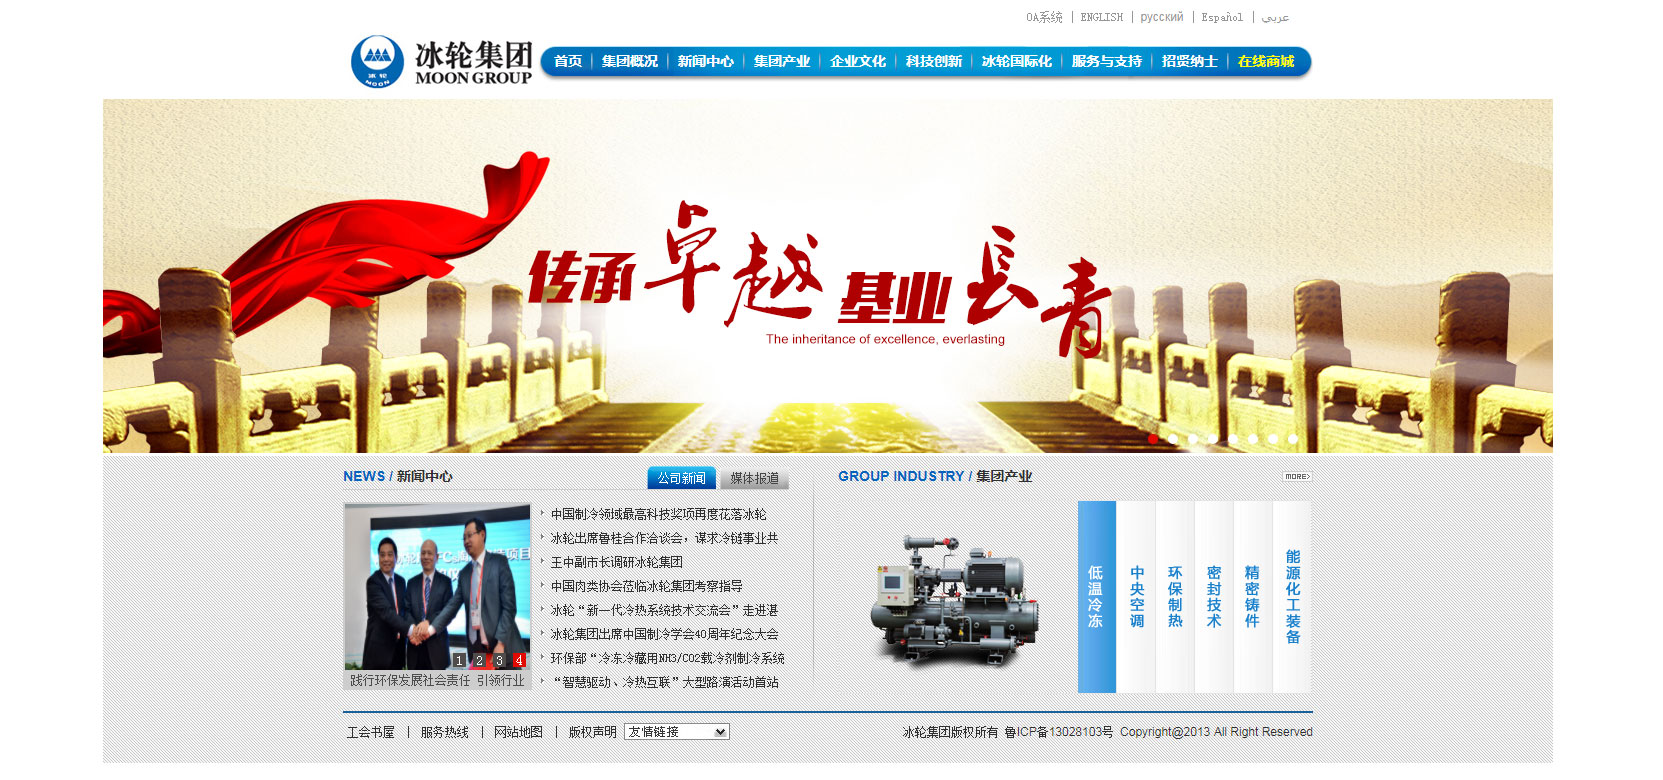The width and height of the screenshot is (1663, 780).
Task: Select the 低温冷冻 industry panel
Action: point(1096,597)
